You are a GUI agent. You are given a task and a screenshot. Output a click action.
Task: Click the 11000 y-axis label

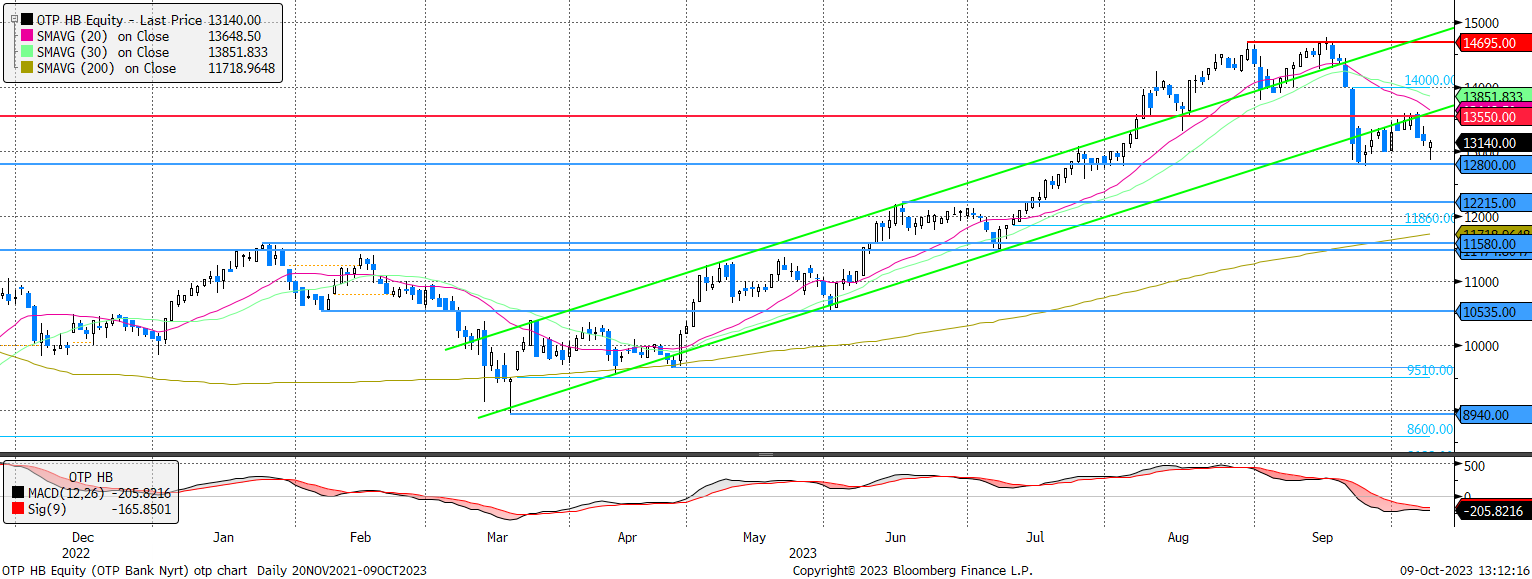click(1480, 282)
